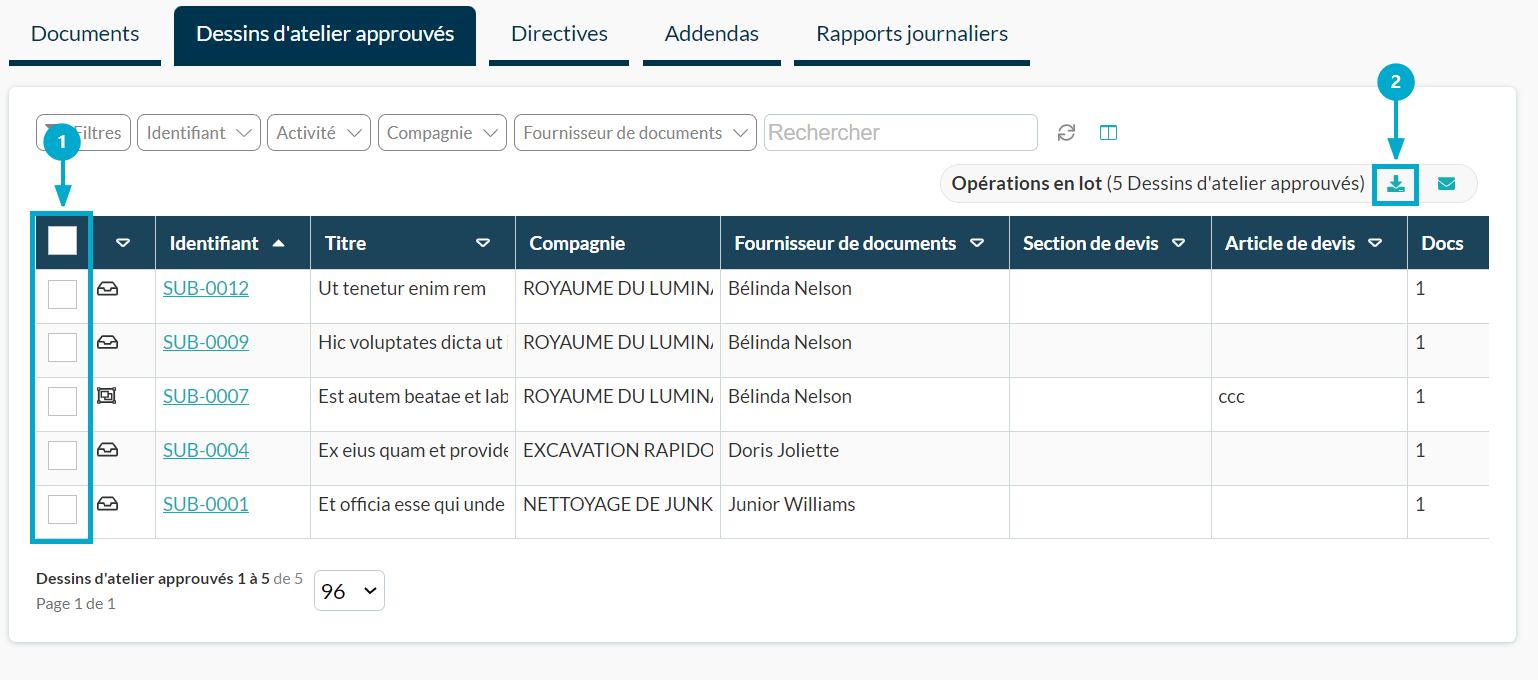The width and height of the screenshot is (1538, 680).
Task: Open type column header dropdown arrow
Action: point(123,243)
